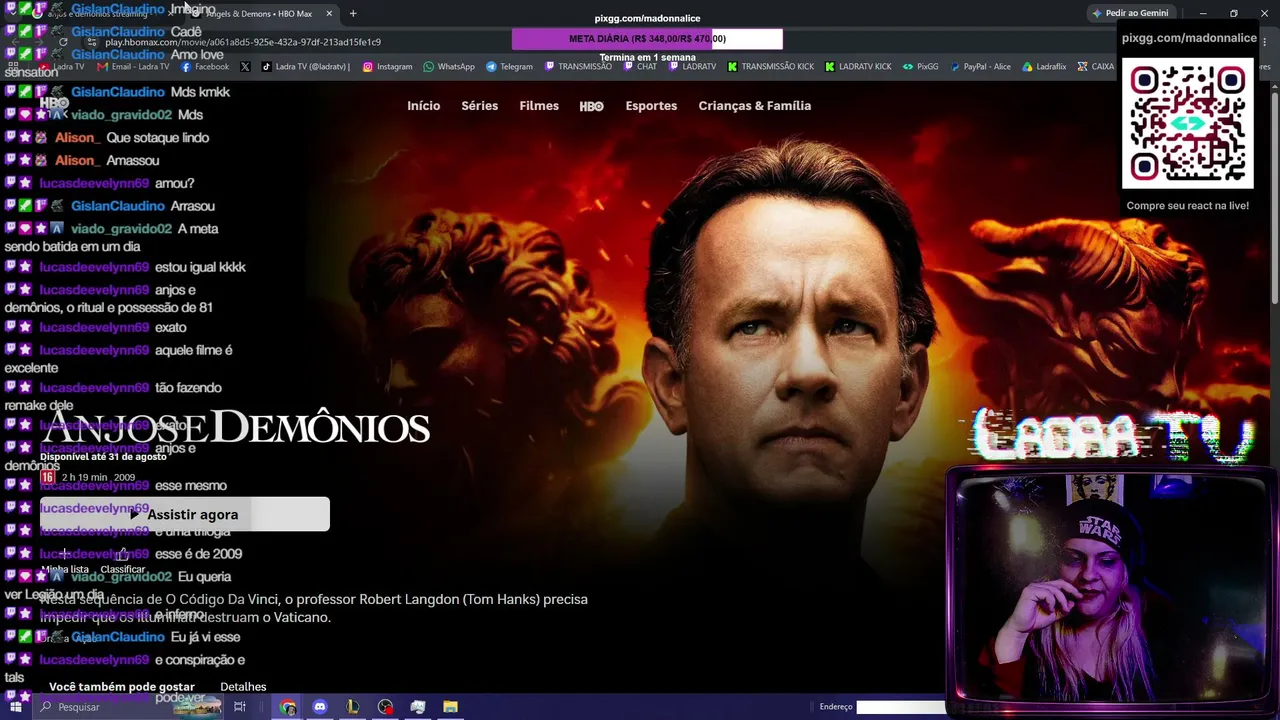Screen dimensions: 1280x720
Task: Open Discord from the taskbar
Action: point(320,707)
